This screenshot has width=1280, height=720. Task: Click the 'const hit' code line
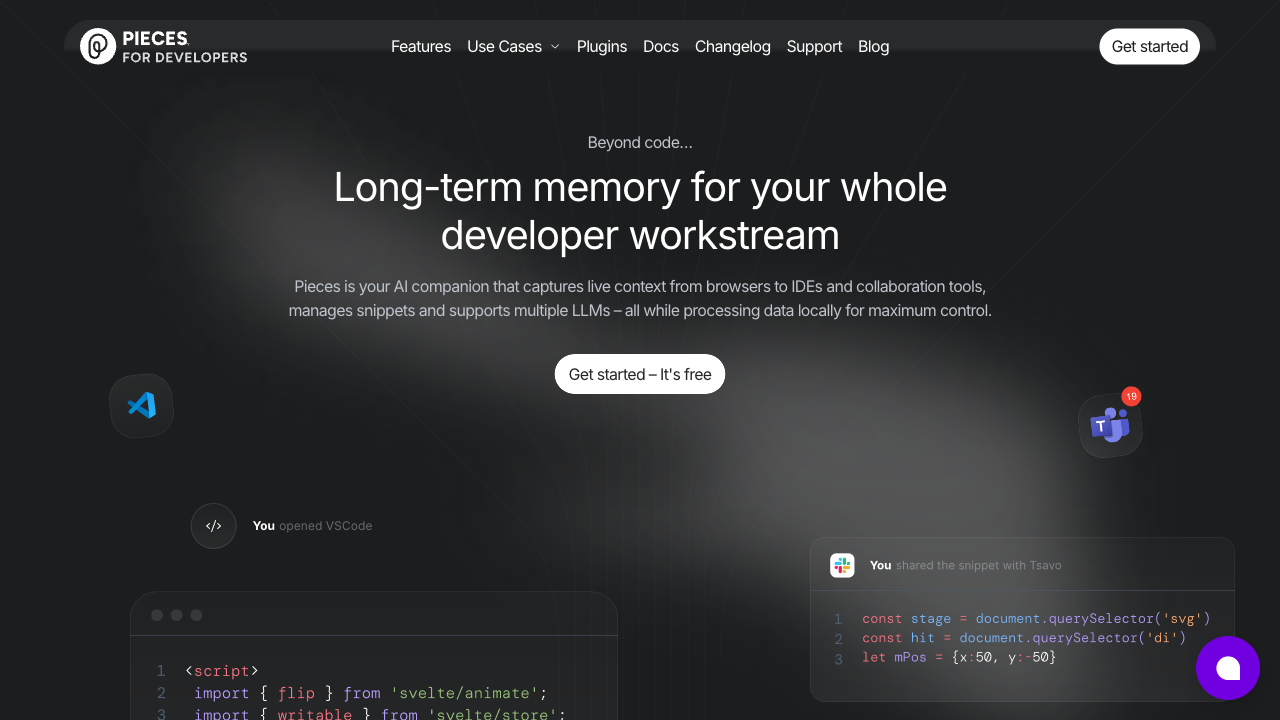click(1024, 638)
